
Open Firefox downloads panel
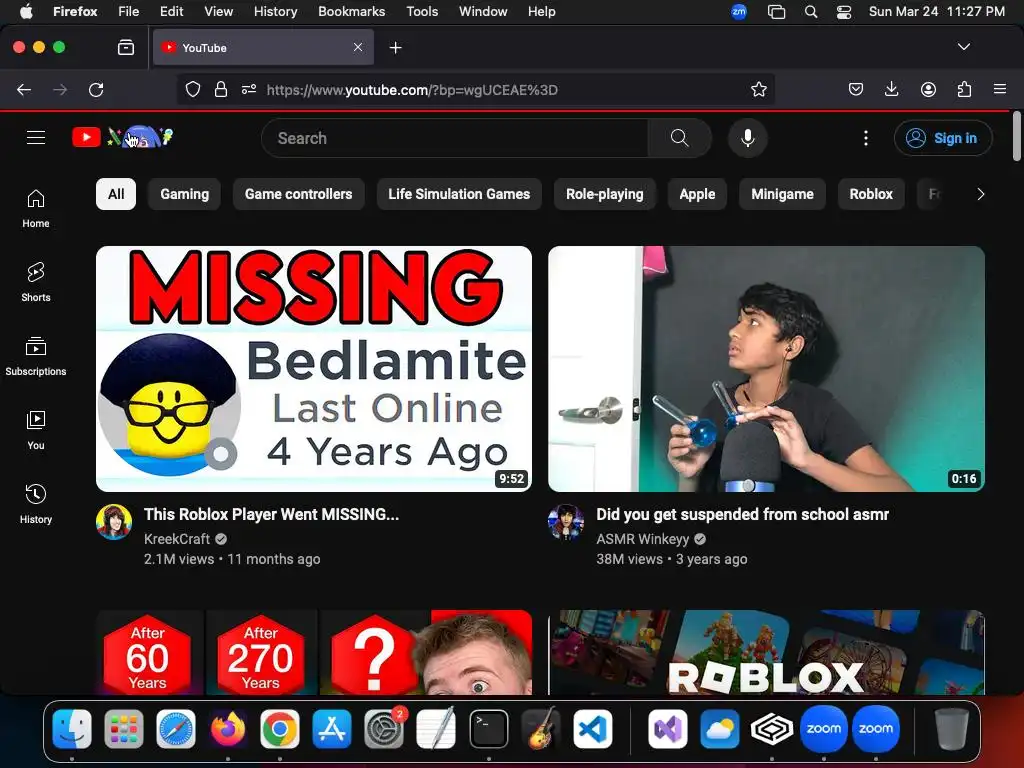point(891,89)
